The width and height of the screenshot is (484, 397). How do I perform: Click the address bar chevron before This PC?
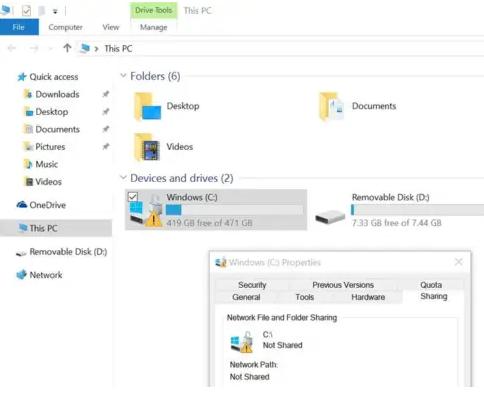point(96,49)
